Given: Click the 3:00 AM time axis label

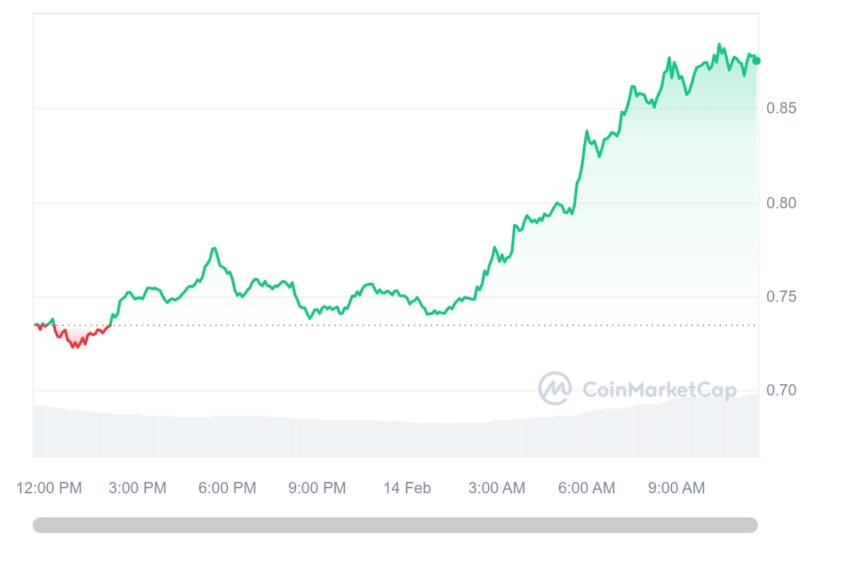Looking at the screenshot, I should [497, 488].
